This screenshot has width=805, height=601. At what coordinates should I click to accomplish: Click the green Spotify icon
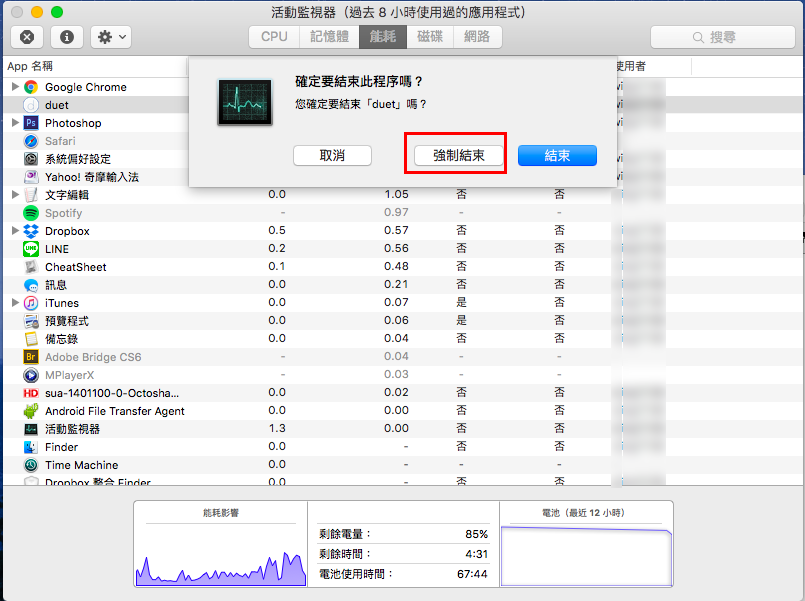tap(31, 212)
